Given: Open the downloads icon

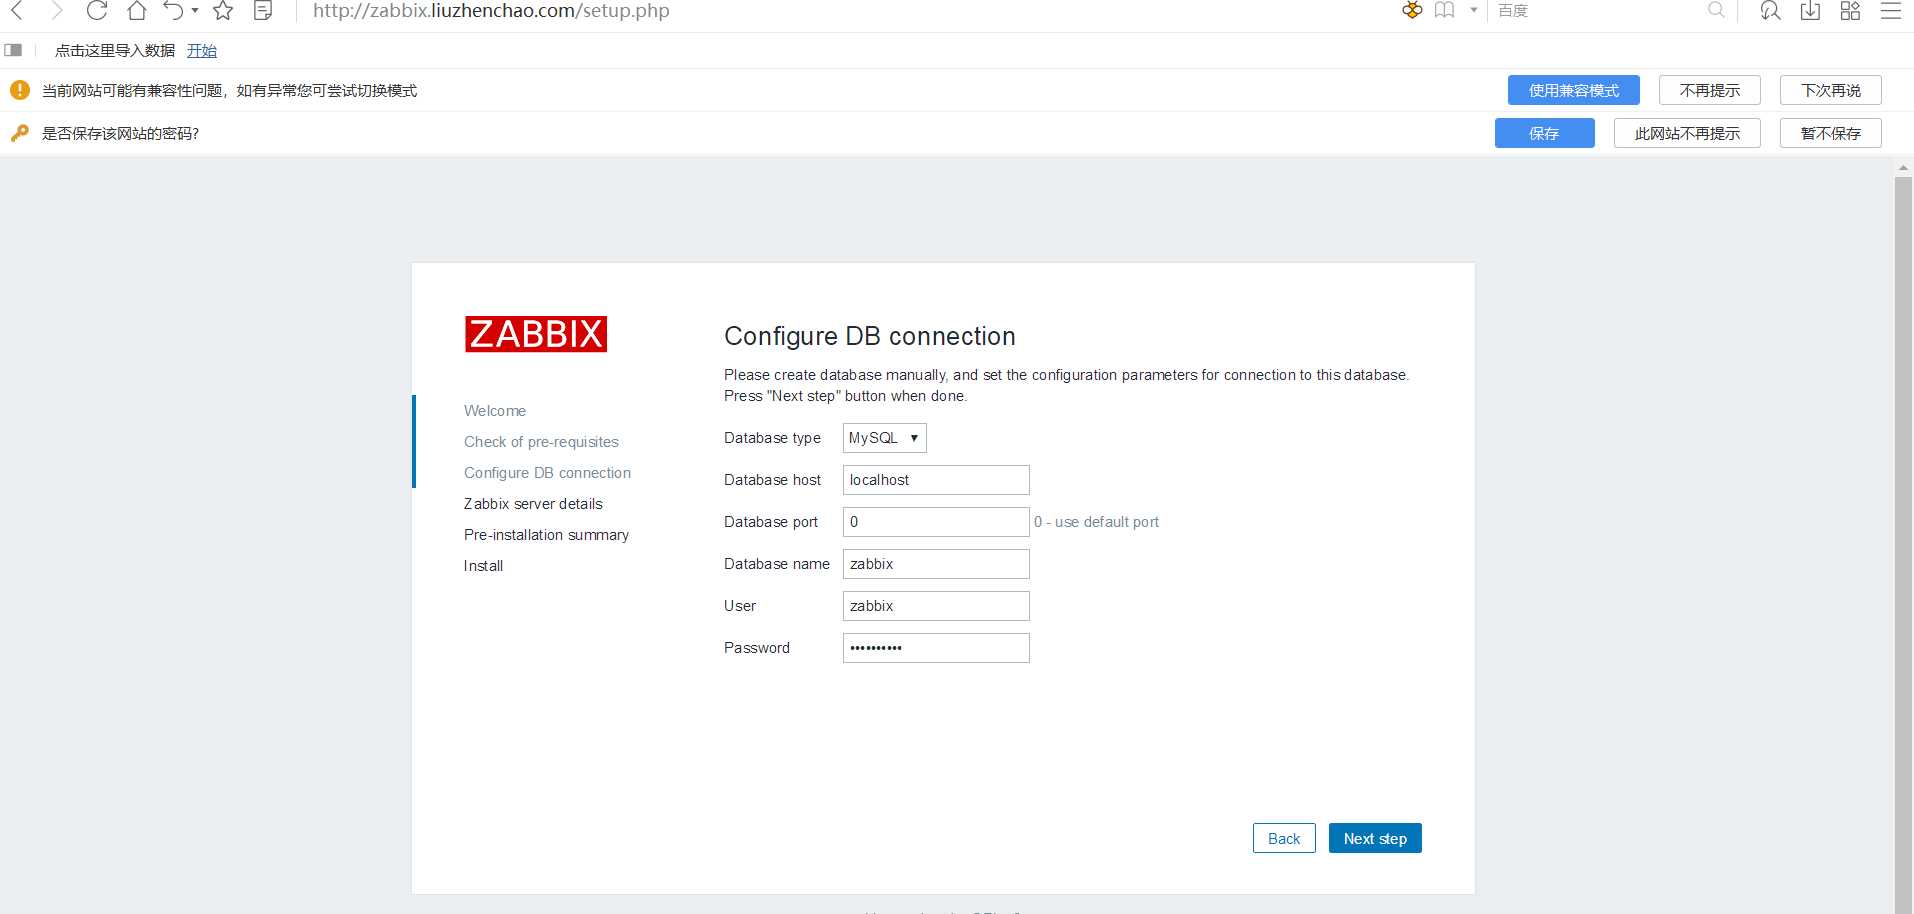Looking at the screenshot, I should point(1810,11).
